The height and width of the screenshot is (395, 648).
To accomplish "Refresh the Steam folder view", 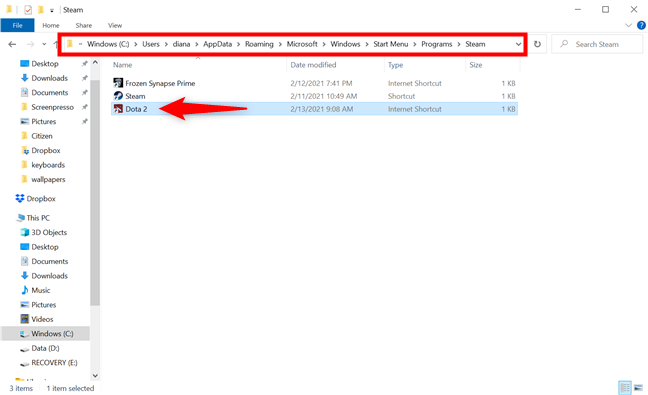I will (x=537, y=44).
